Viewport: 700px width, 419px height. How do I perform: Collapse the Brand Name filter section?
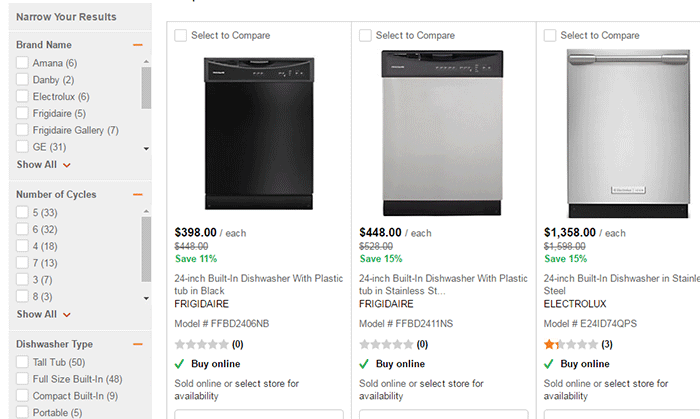[138, 45]
